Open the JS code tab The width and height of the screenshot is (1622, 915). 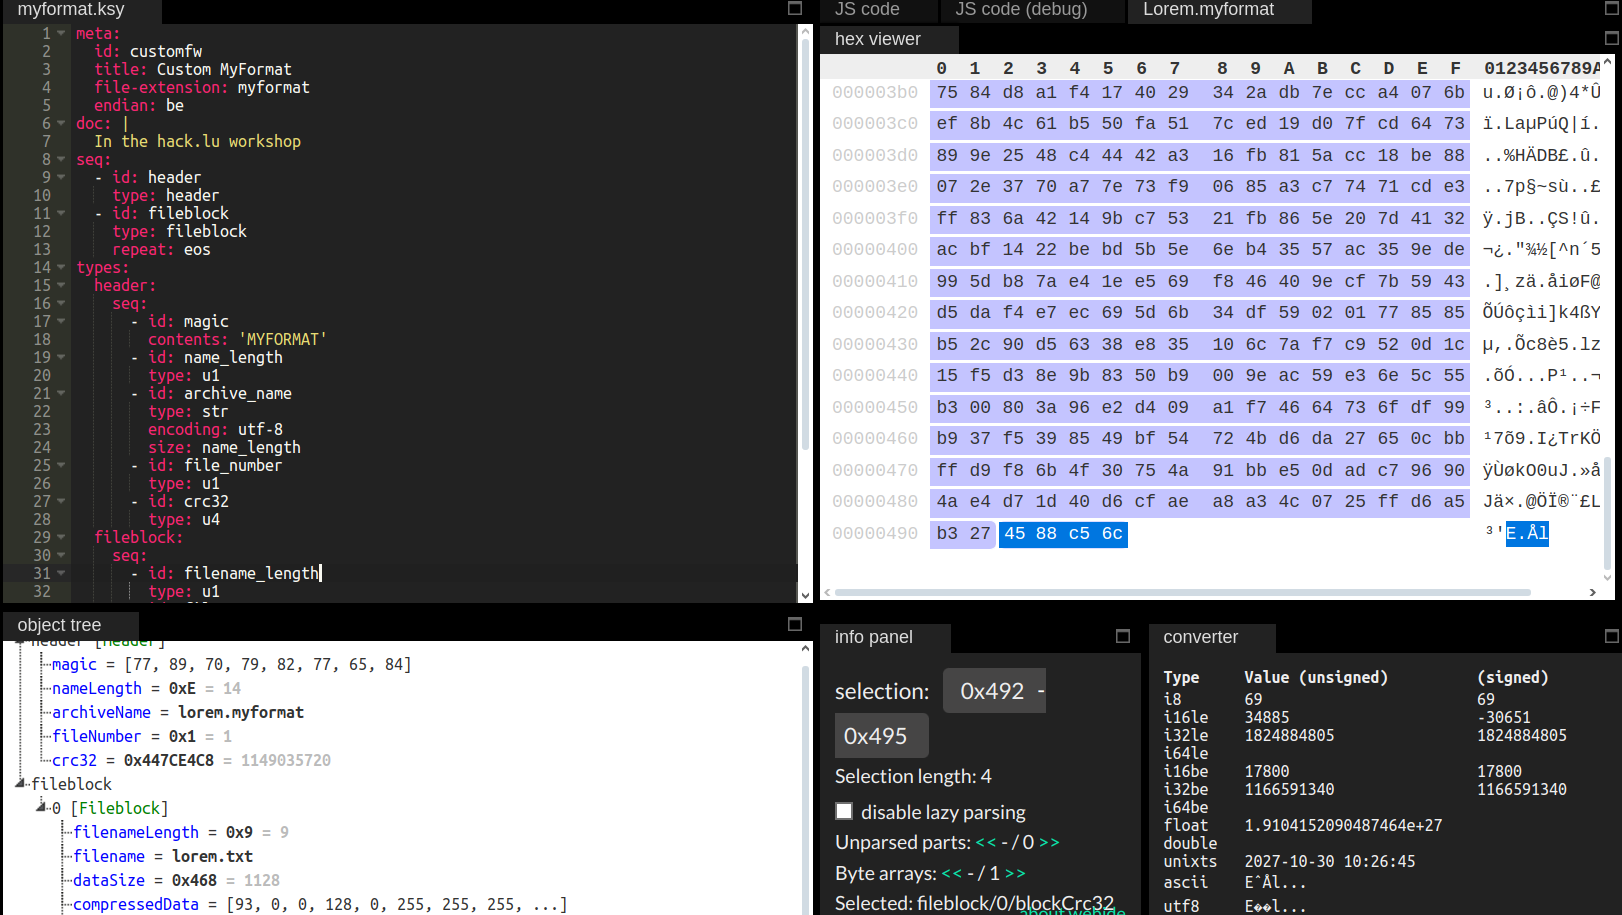click(867, 10)
